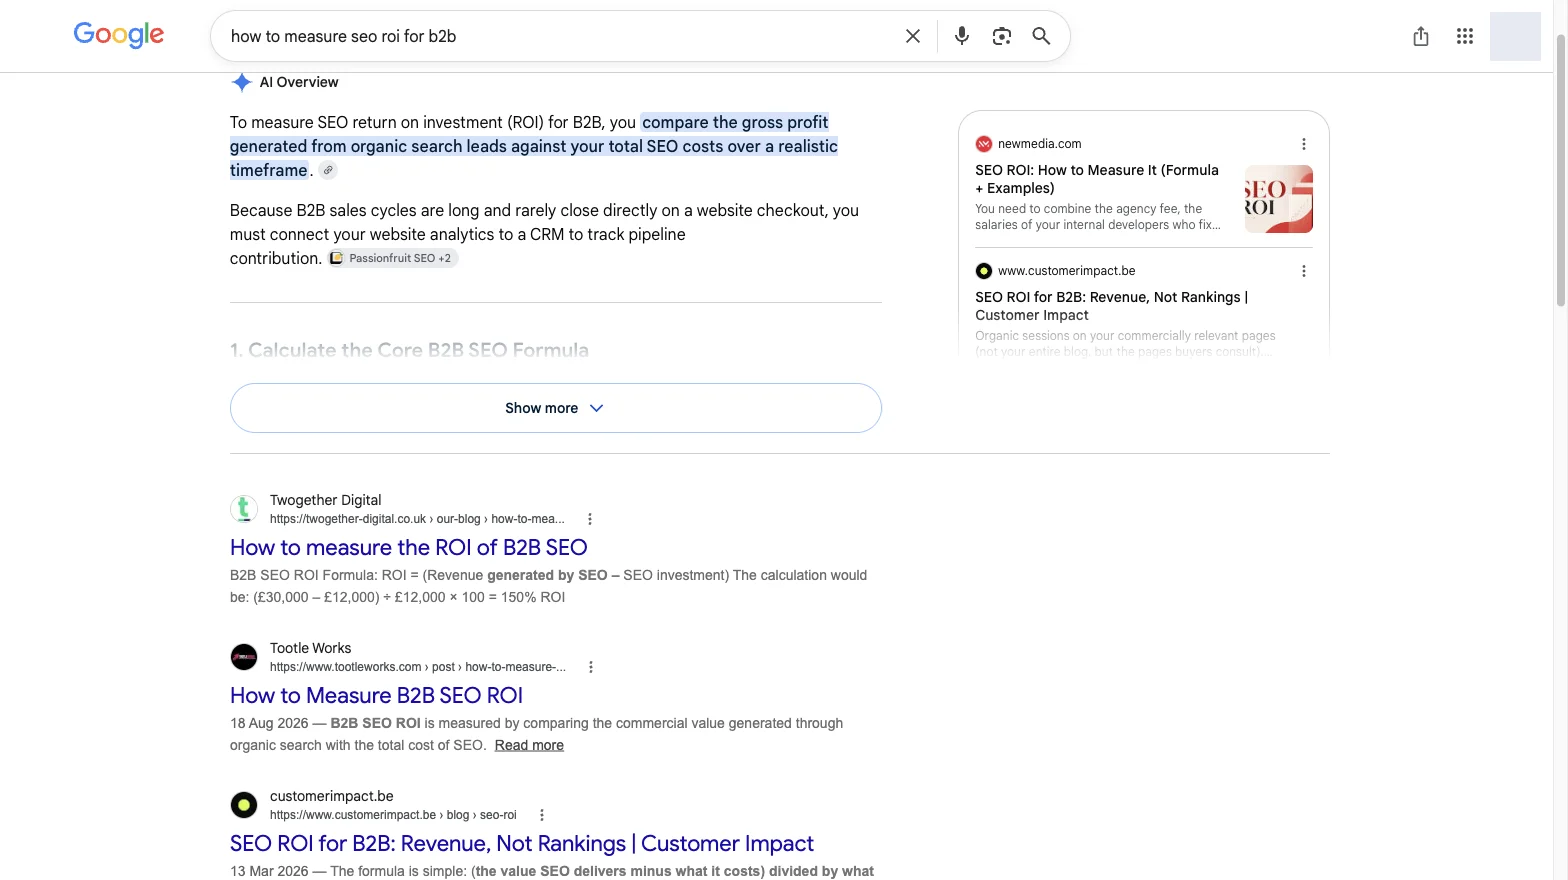Open Twogether Digital result options menu
This screenshot has width=1568, height=880.
tap(590, 519)
